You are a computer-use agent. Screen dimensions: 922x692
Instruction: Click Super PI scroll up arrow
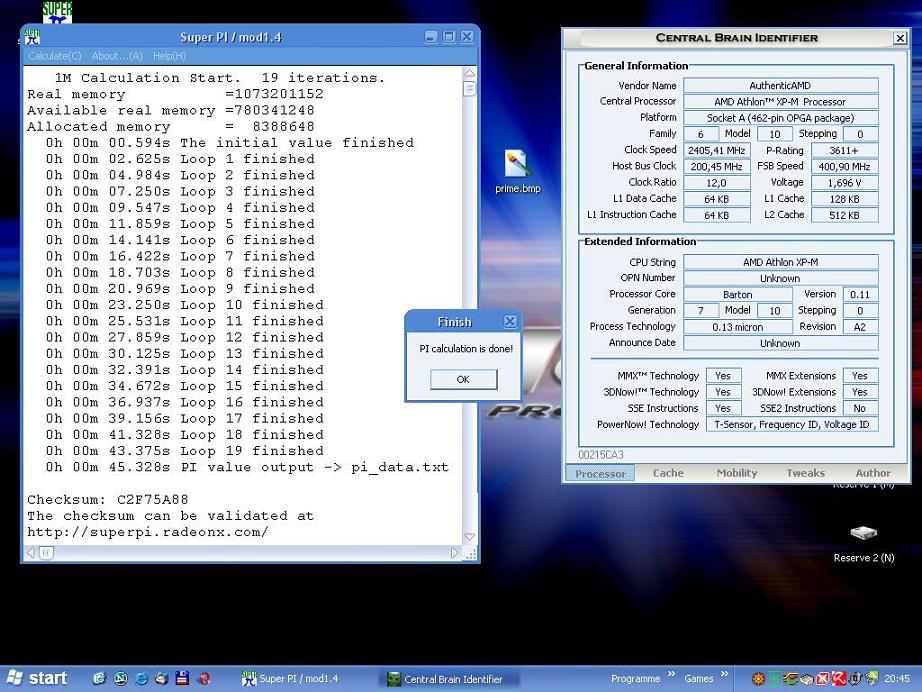pyautogui.click(x=469, y=73)
